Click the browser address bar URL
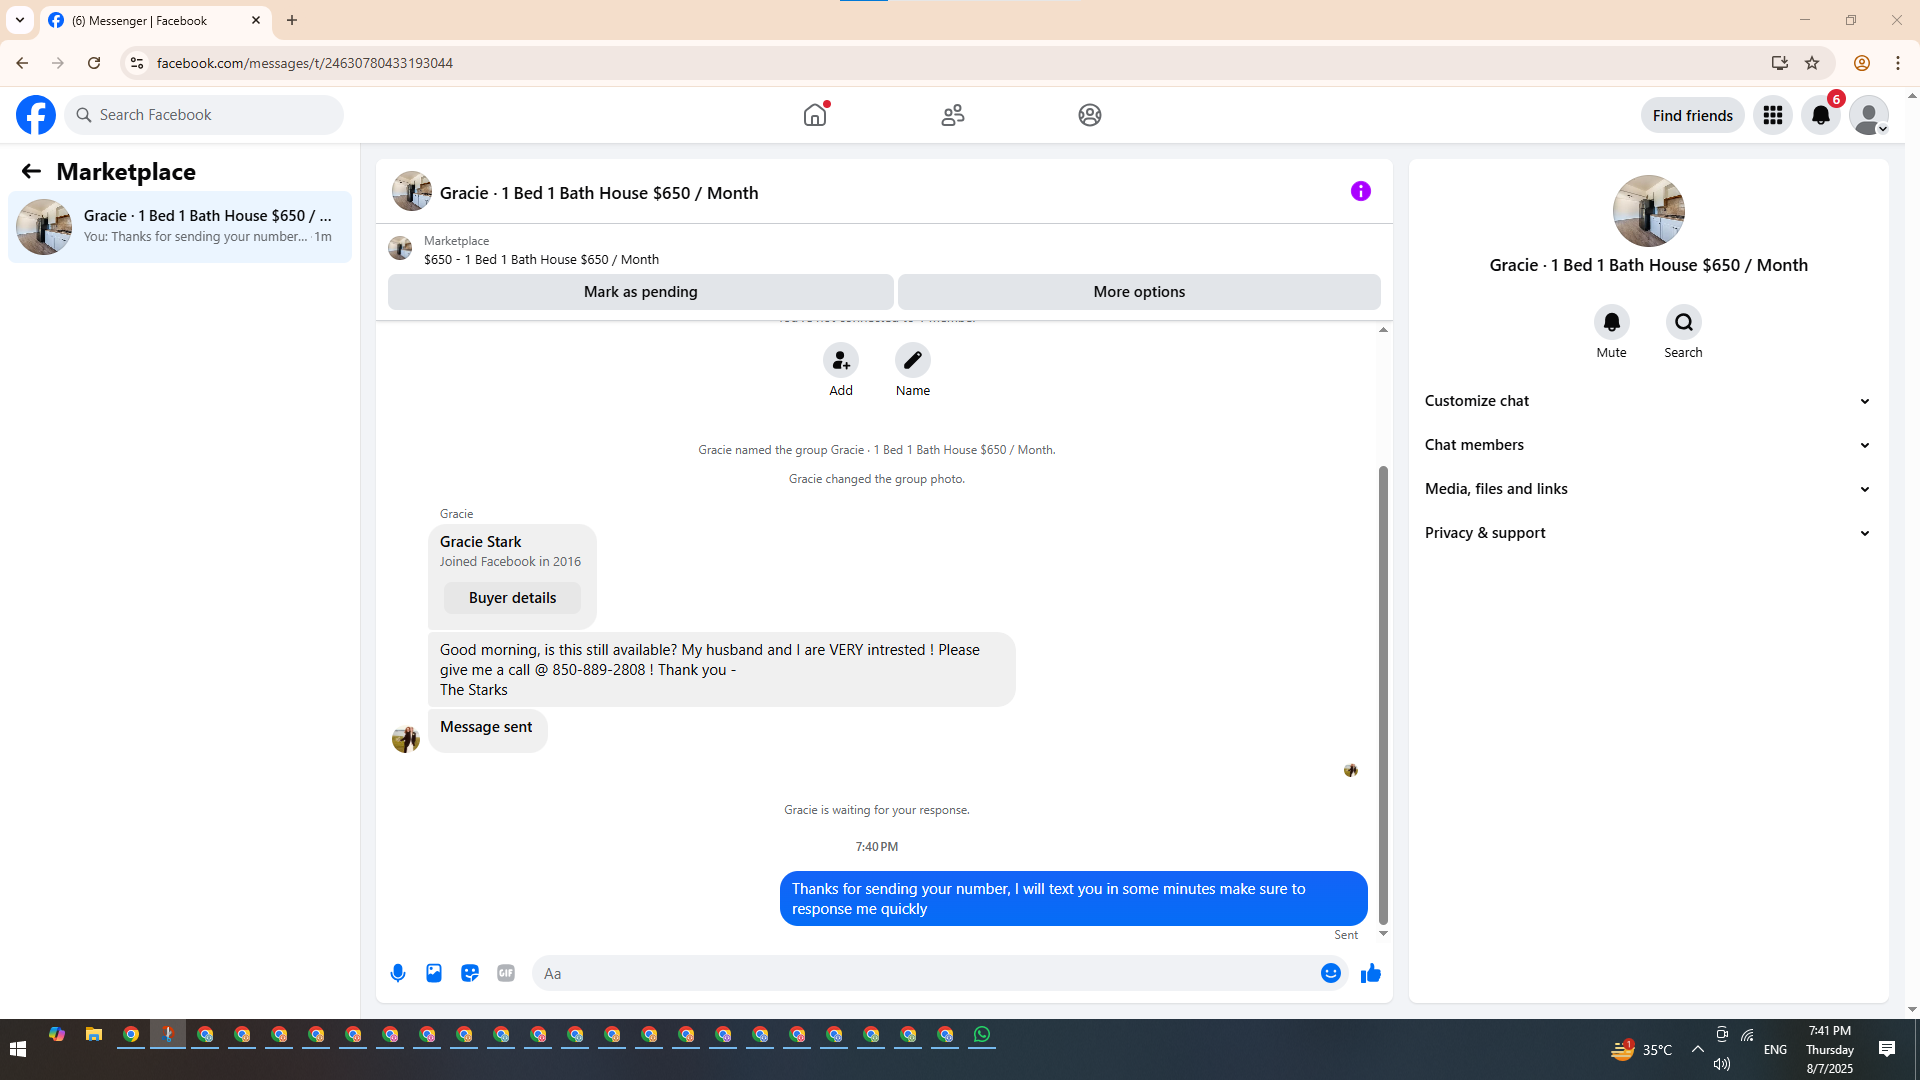 (x=305, y=63)
